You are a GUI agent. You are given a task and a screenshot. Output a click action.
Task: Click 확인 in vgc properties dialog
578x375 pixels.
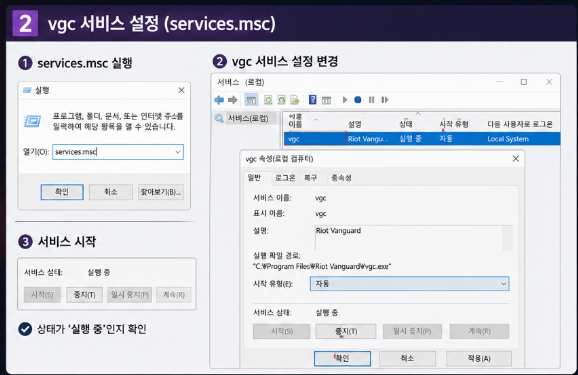point(342,358)
